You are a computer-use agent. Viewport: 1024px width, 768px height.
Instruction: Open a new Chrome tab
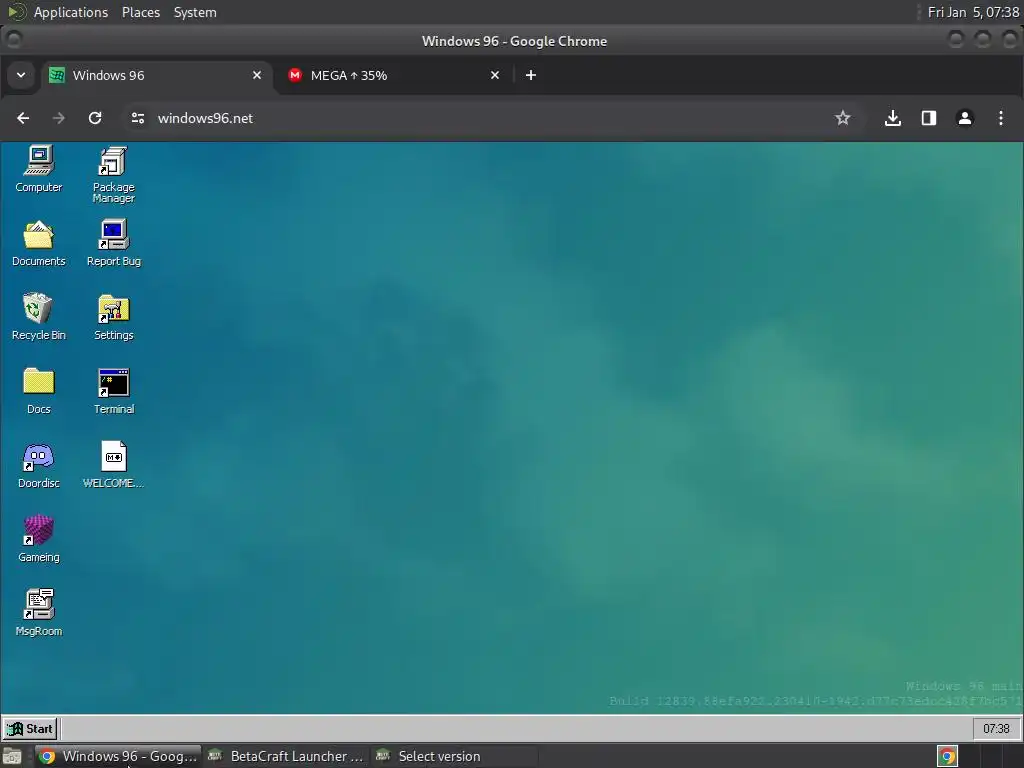531,75
